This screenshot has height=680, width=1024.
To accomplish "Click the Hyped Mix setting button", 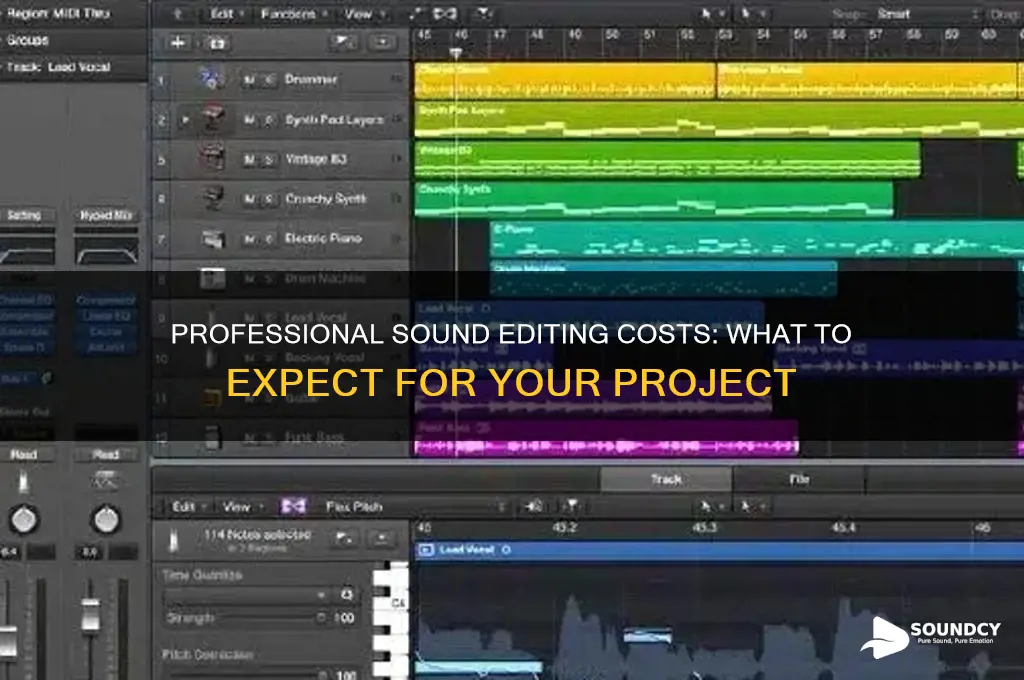I will pos(106,215).
